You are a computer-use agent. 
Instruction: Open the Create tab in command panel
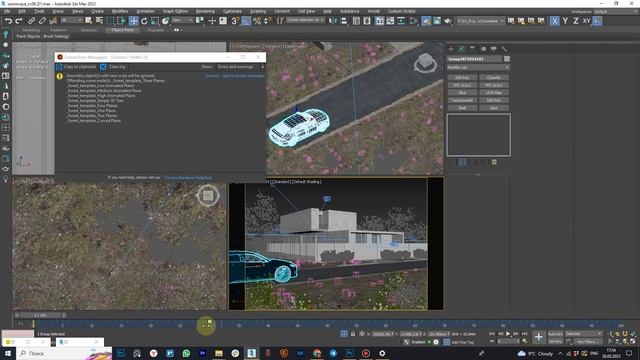pos(451,49)
